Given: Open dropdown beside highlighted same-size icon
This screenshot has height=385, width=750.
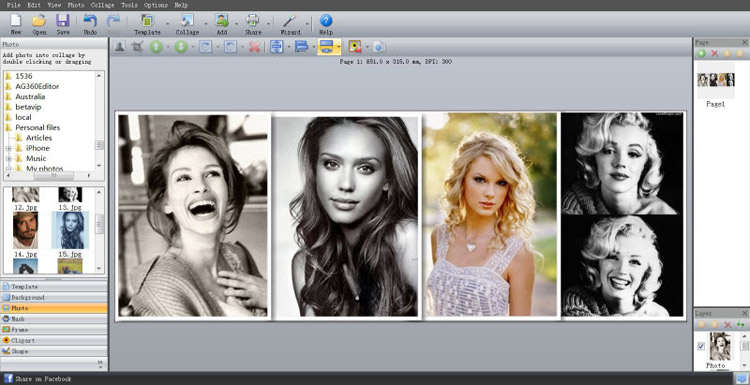Looking at the screenshot, I should [338, 47].
